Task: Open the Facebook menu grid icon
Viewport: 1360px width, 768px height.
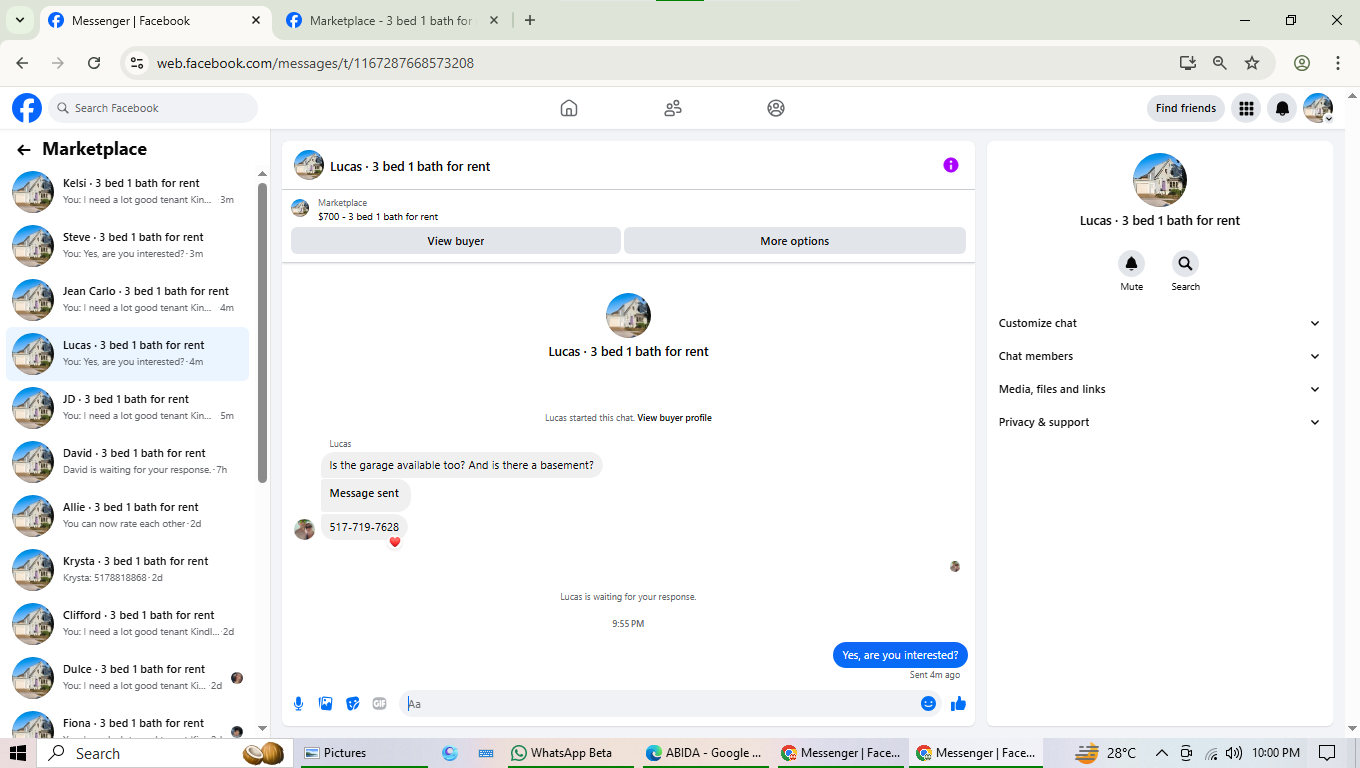Action: pos(1246,108)
